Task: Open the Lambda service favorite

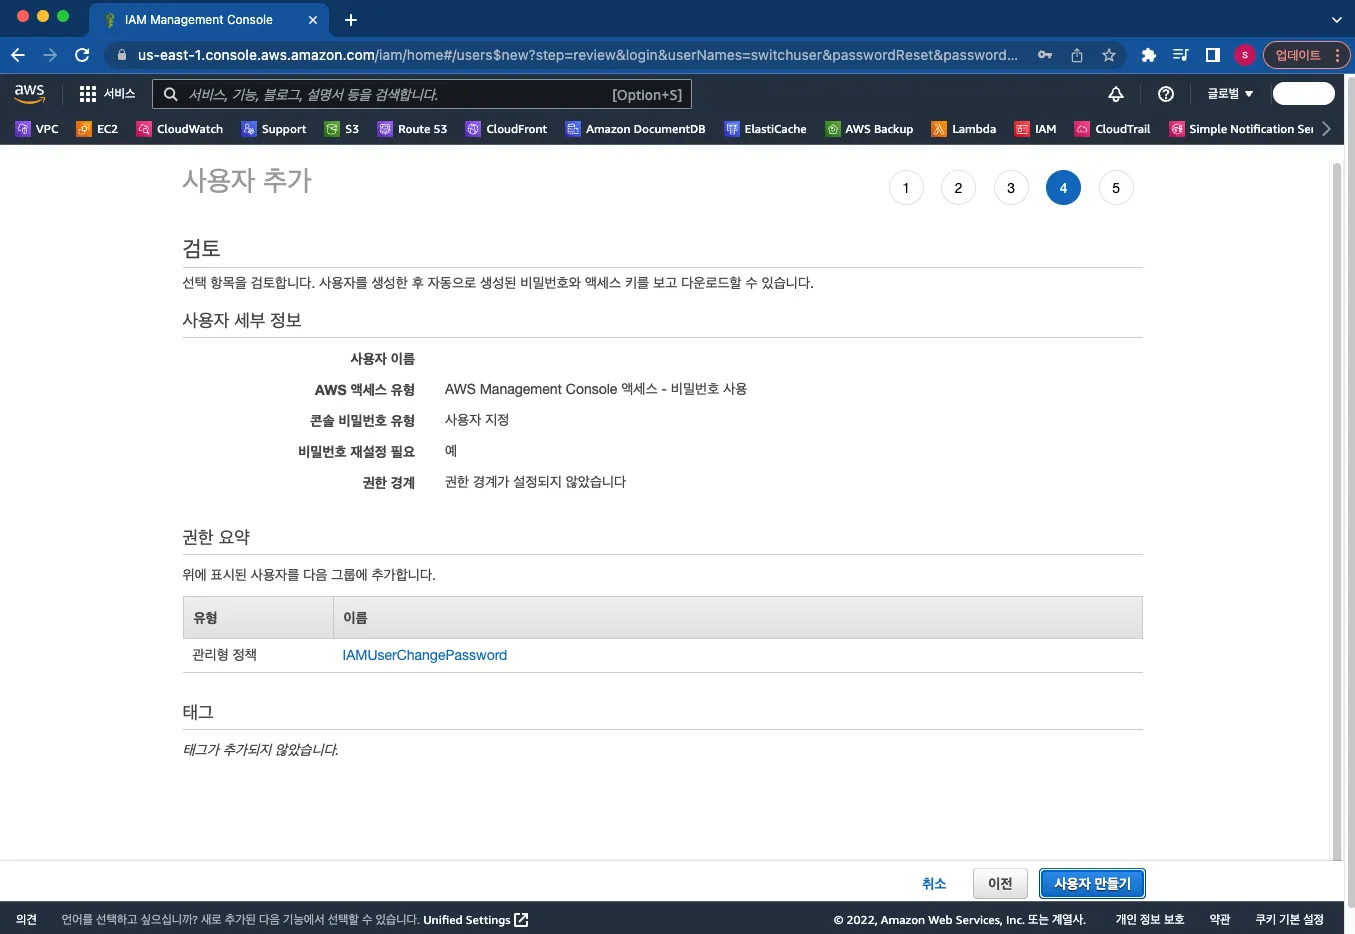Action: pyautogui.click(x=964, y=129)
